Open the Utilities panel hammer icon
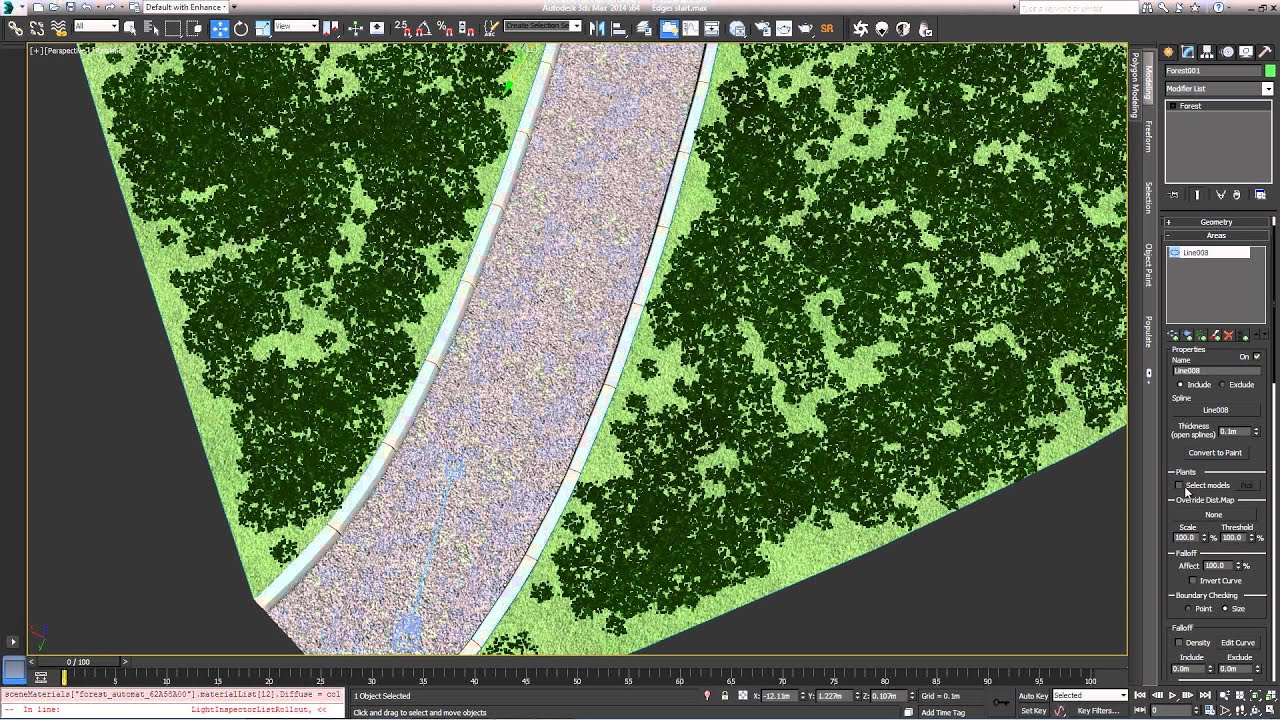 [x=1265, y=52]
